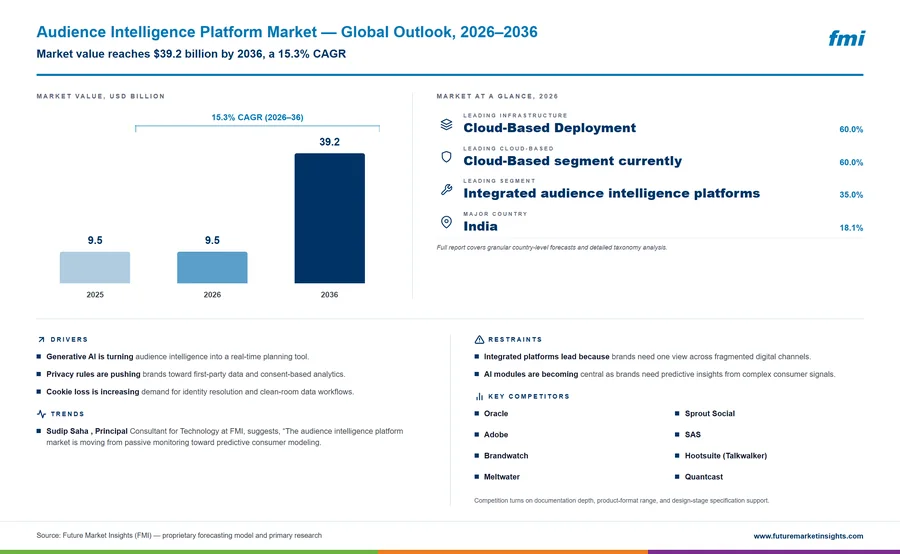Image resolution: width=900 pixels, height=554 pixels.
Task: Click the arrow icon next to Drivers heading
Action: pyautogui.click(x=41, y=339)
